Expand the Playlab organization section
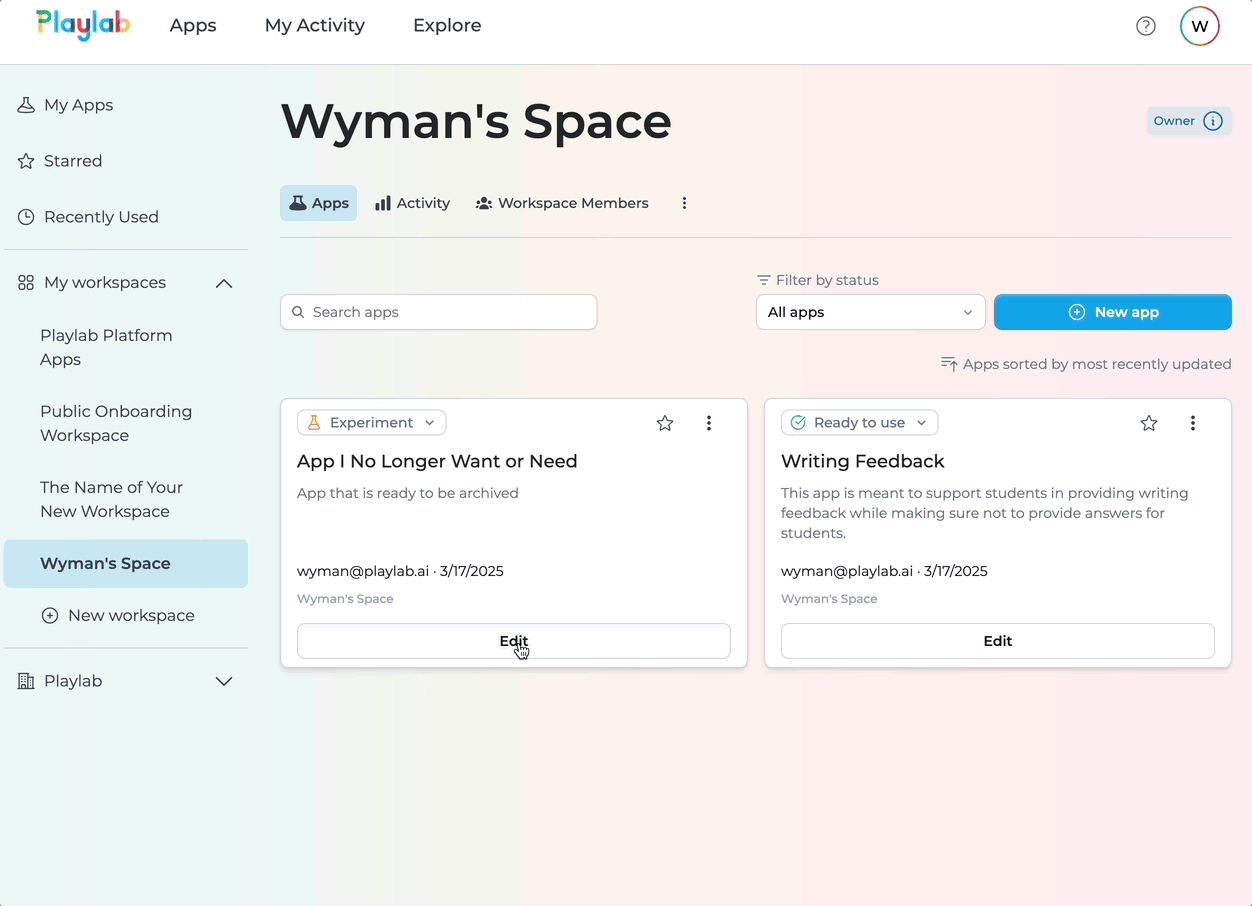The image size is (1252, 906). click(x=224, y=681)
